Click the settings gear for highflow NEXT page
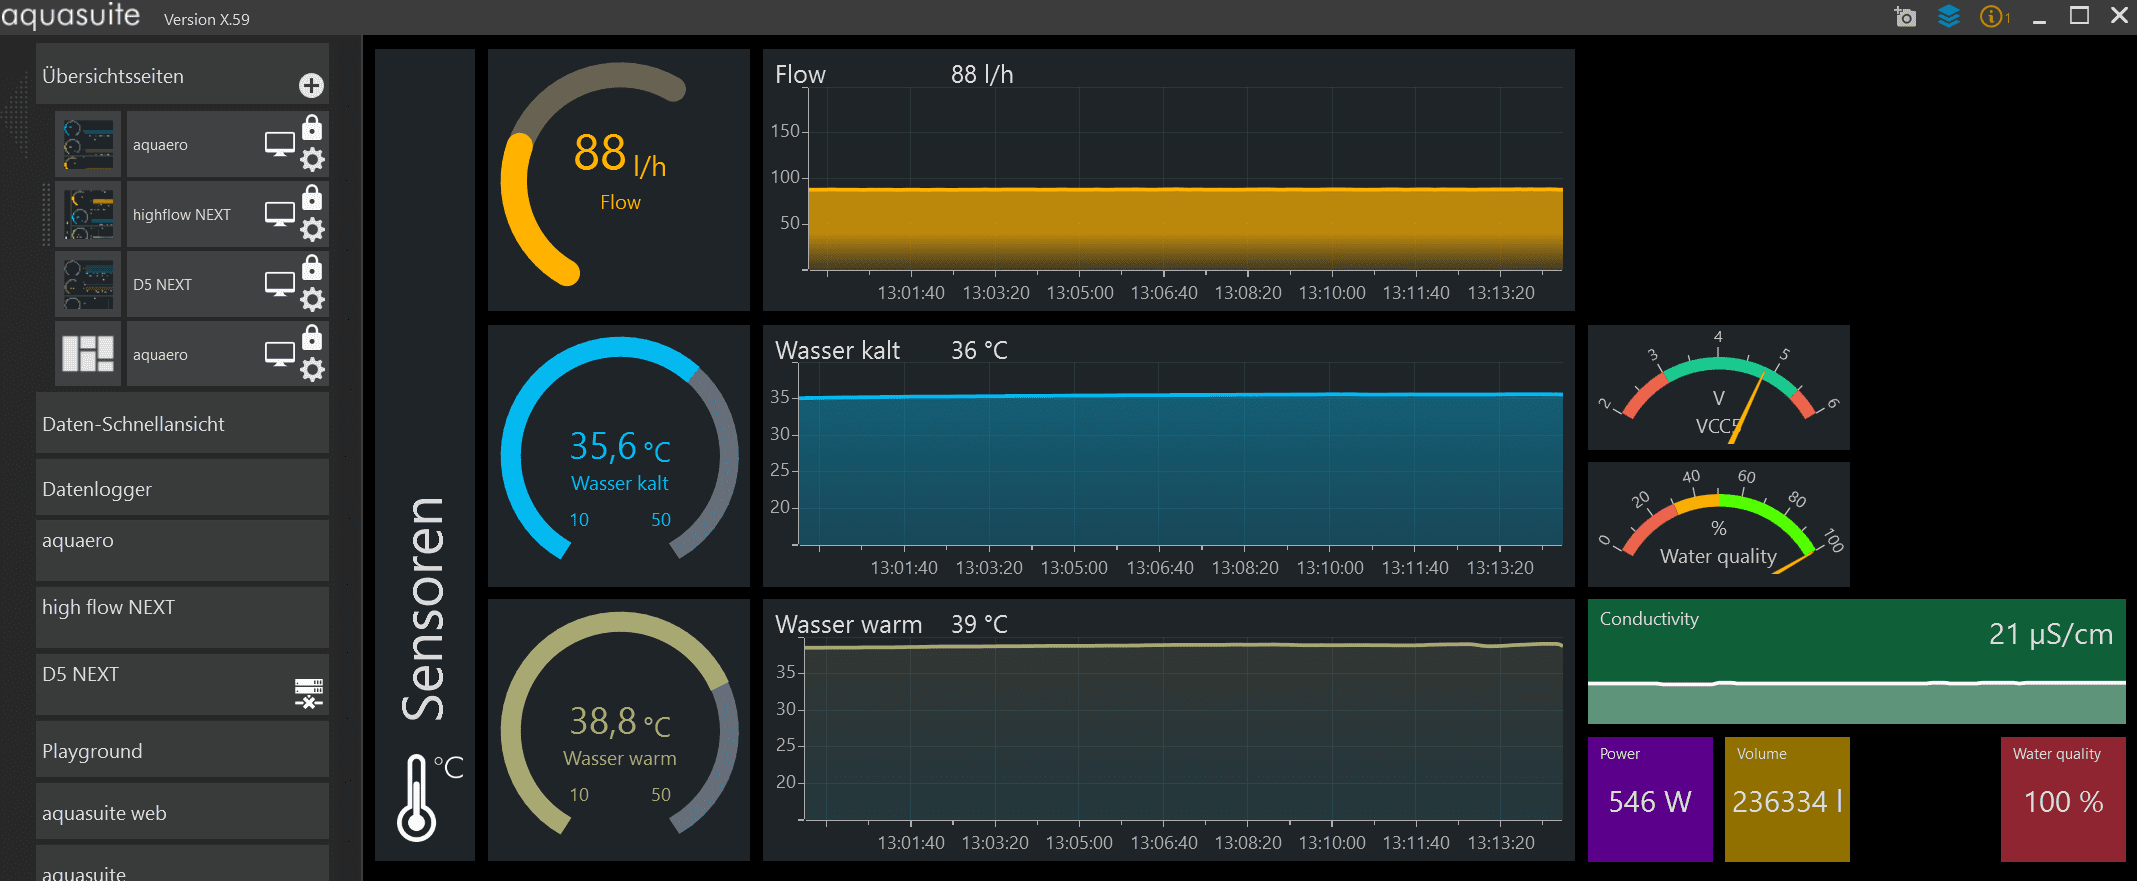 click(313, 230)
